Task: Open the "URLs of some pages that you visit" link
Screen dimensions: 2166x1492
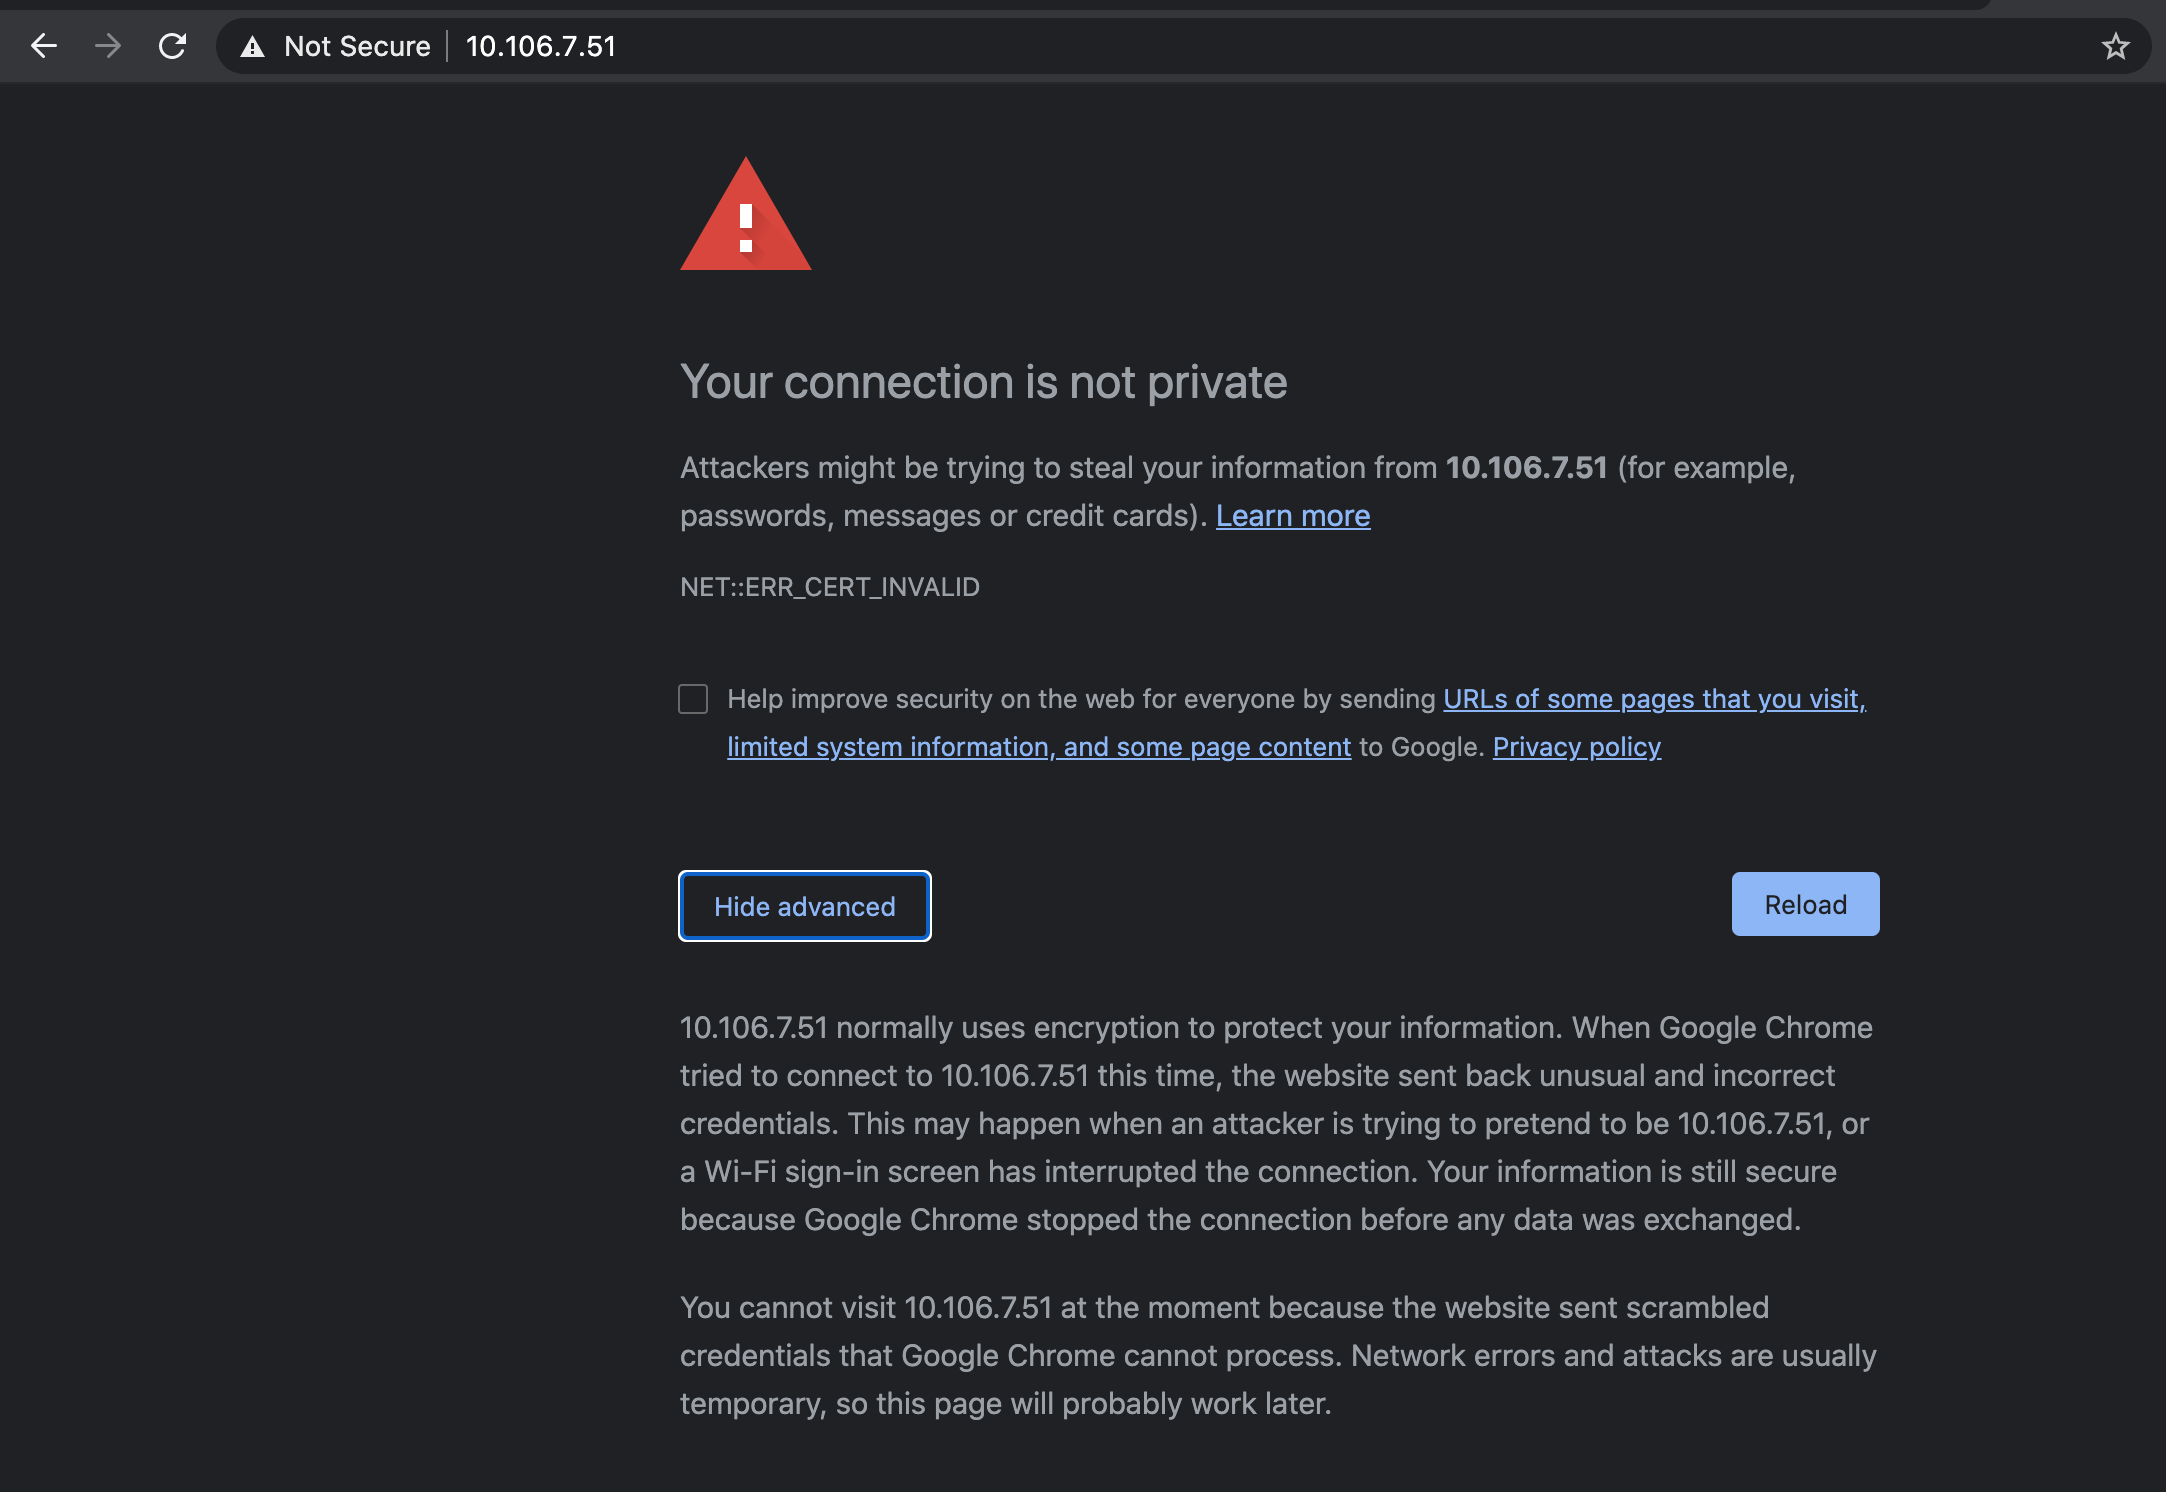Action: (x=1653, y=699)
